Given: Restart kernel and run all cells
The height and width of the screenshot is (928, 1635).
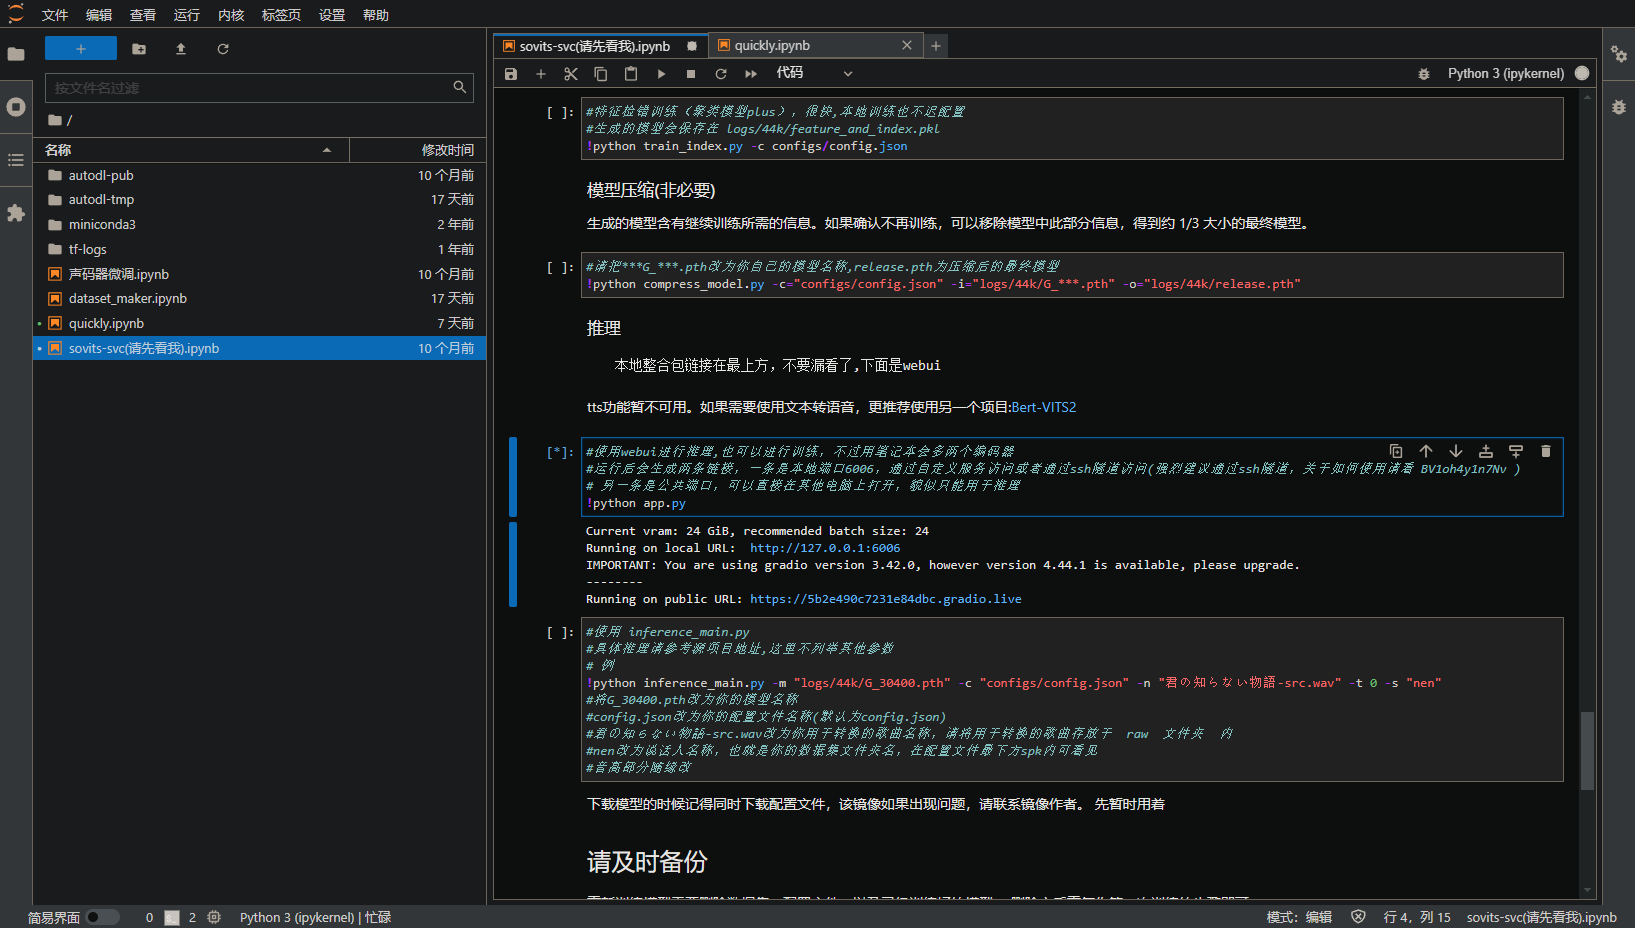Looking at the screenshot, I should 751,73.
